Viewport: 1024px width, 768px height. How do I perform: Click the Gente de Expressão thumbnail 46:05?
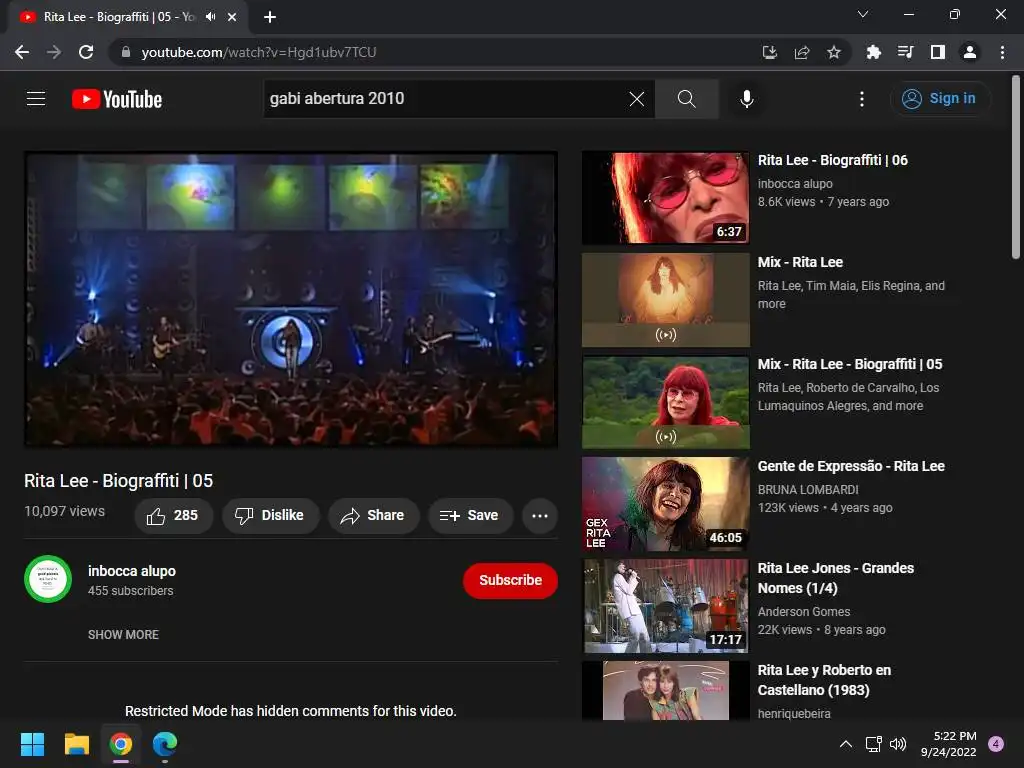click(665, 504)
